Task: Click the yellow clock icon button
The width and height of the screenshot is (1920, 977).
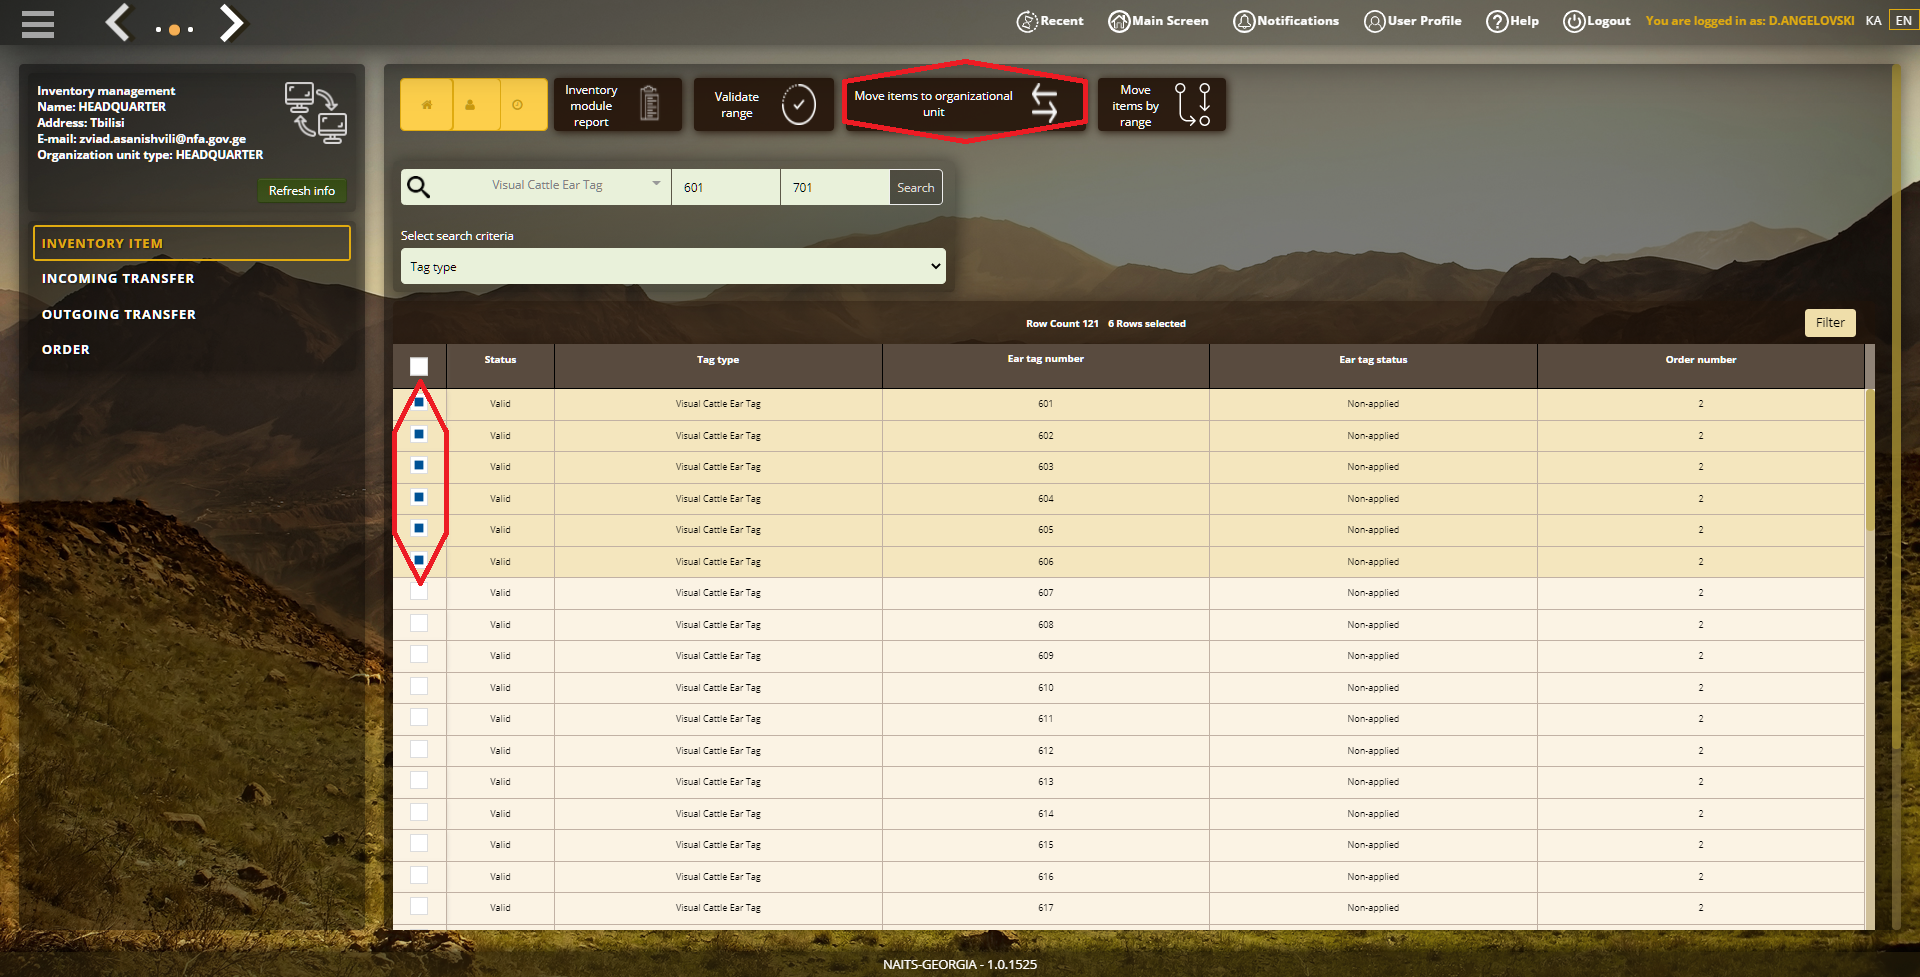Action: (x=518, y=104)
